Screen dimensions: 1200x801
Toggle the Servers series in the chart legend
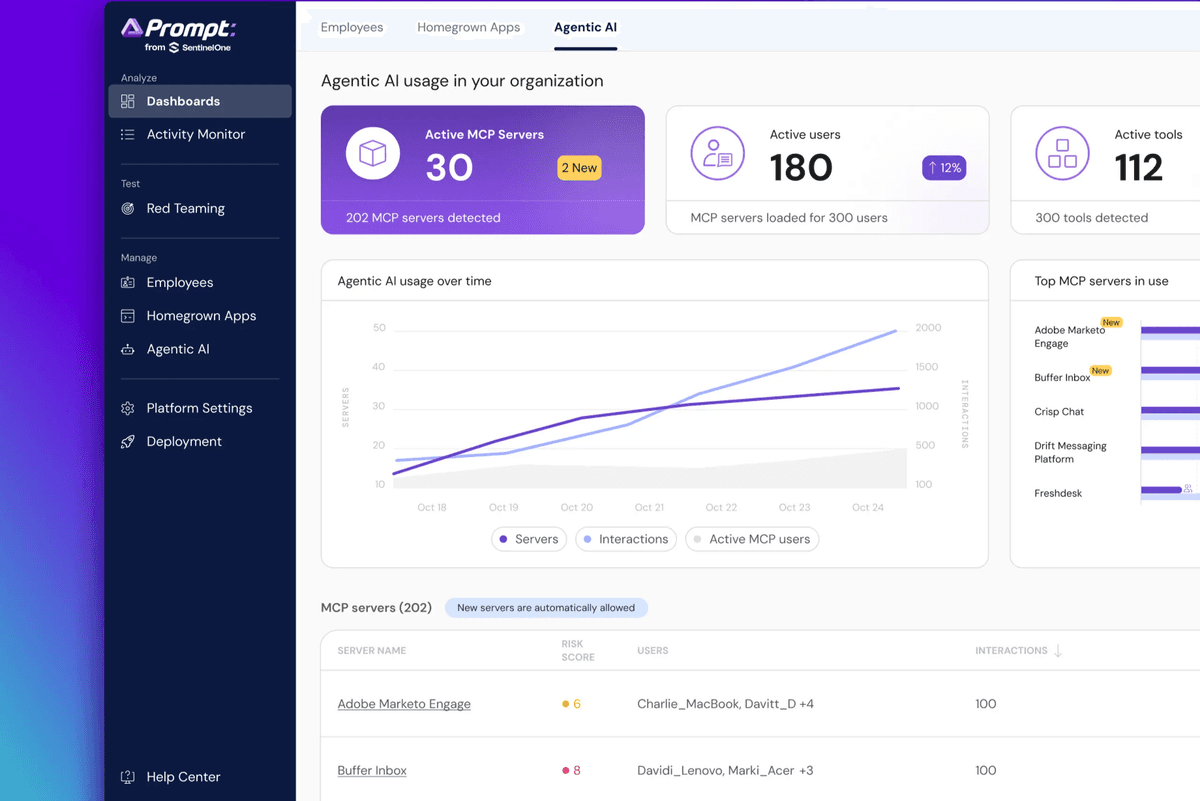coord(529,539)
